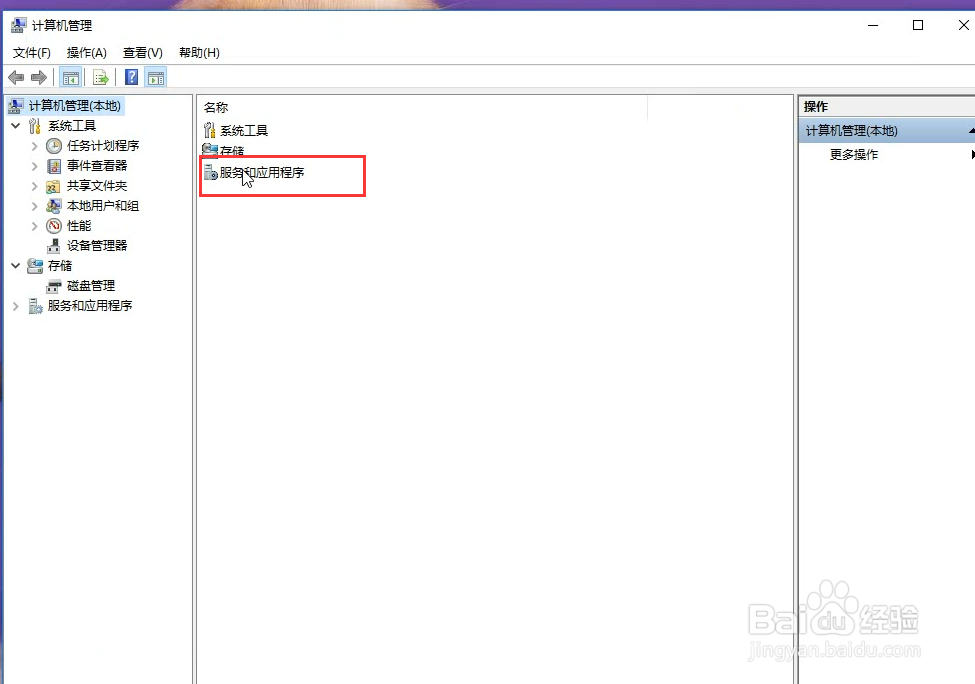Expand the 共享文件夹 node

35,187
